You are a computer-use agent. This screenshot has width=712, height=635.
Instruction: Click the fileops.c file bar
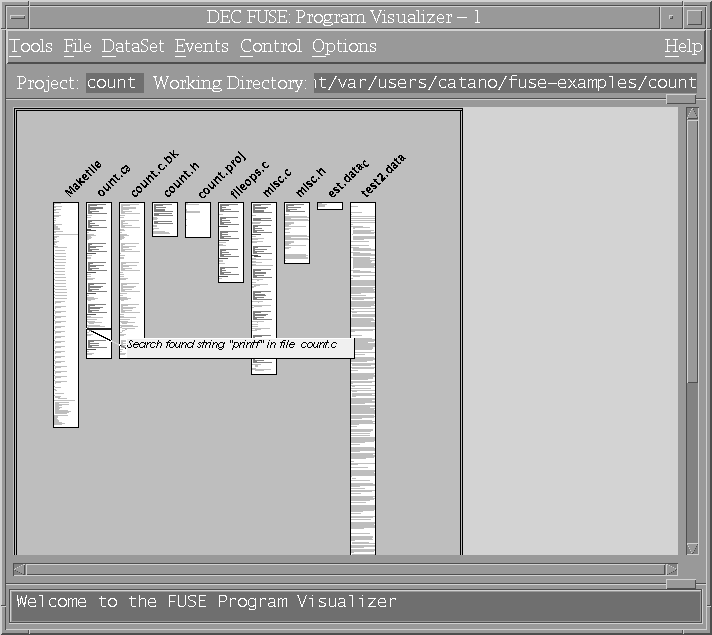231,242
